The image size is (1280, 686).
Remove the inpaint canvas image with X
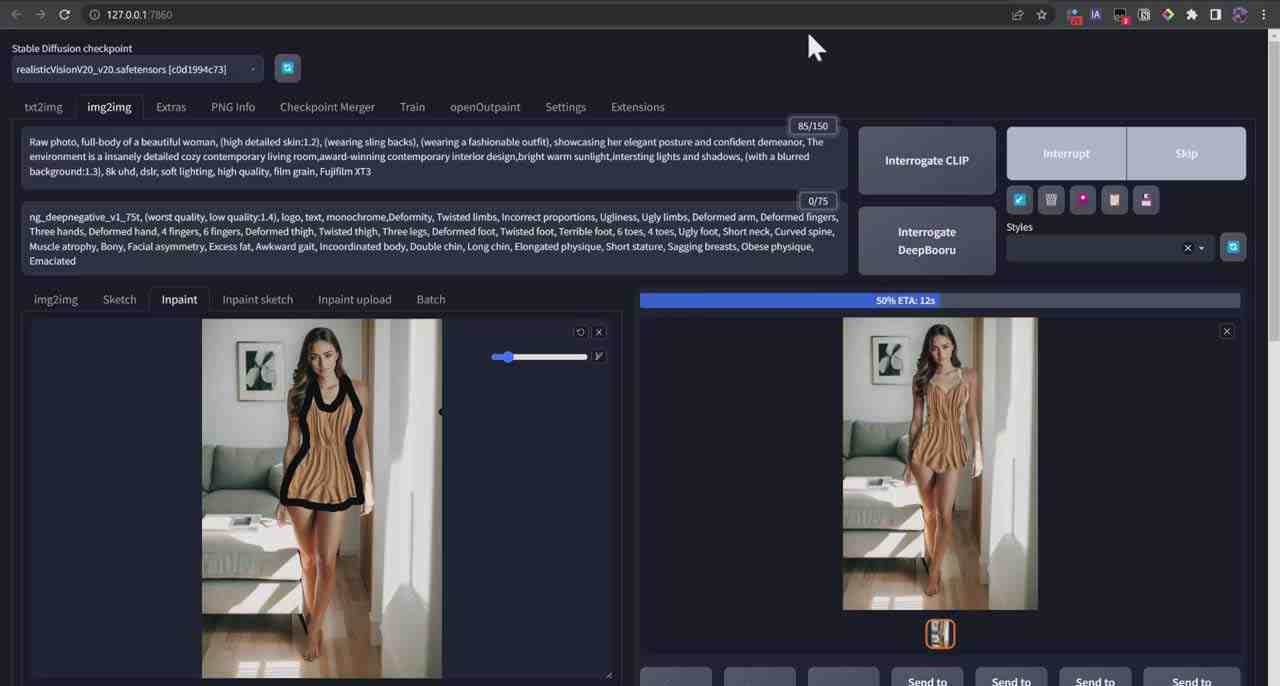pyautogui.click(x=598, y=331)
